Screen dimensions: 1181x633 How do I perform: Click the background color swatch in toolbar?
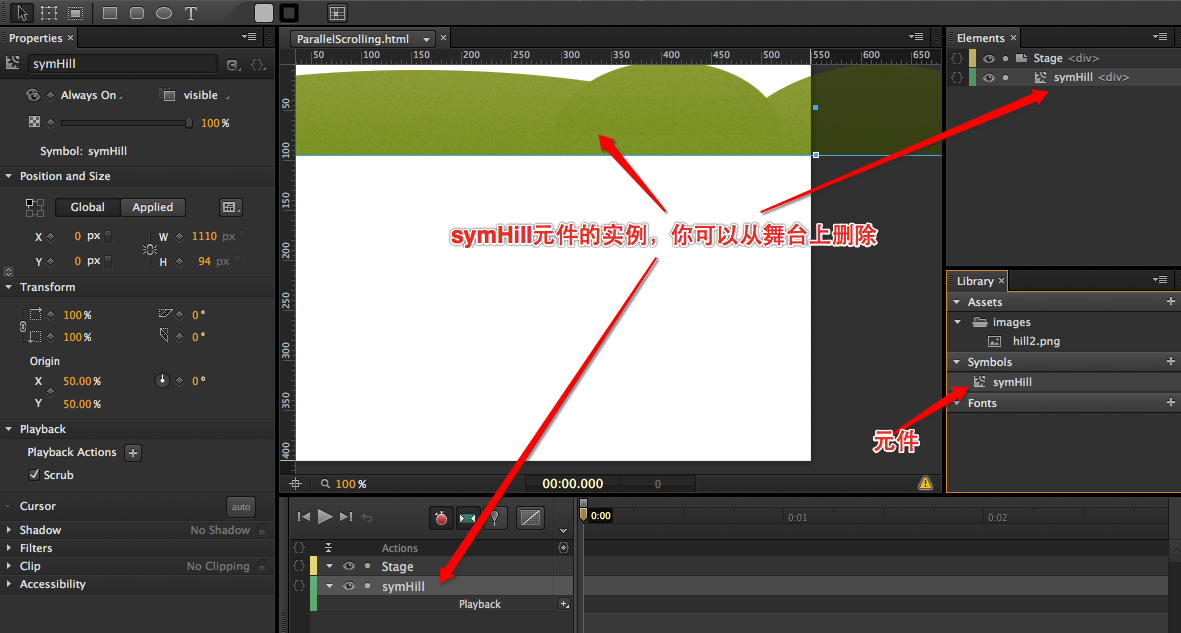pyautogui.click(x=264, y=13)
